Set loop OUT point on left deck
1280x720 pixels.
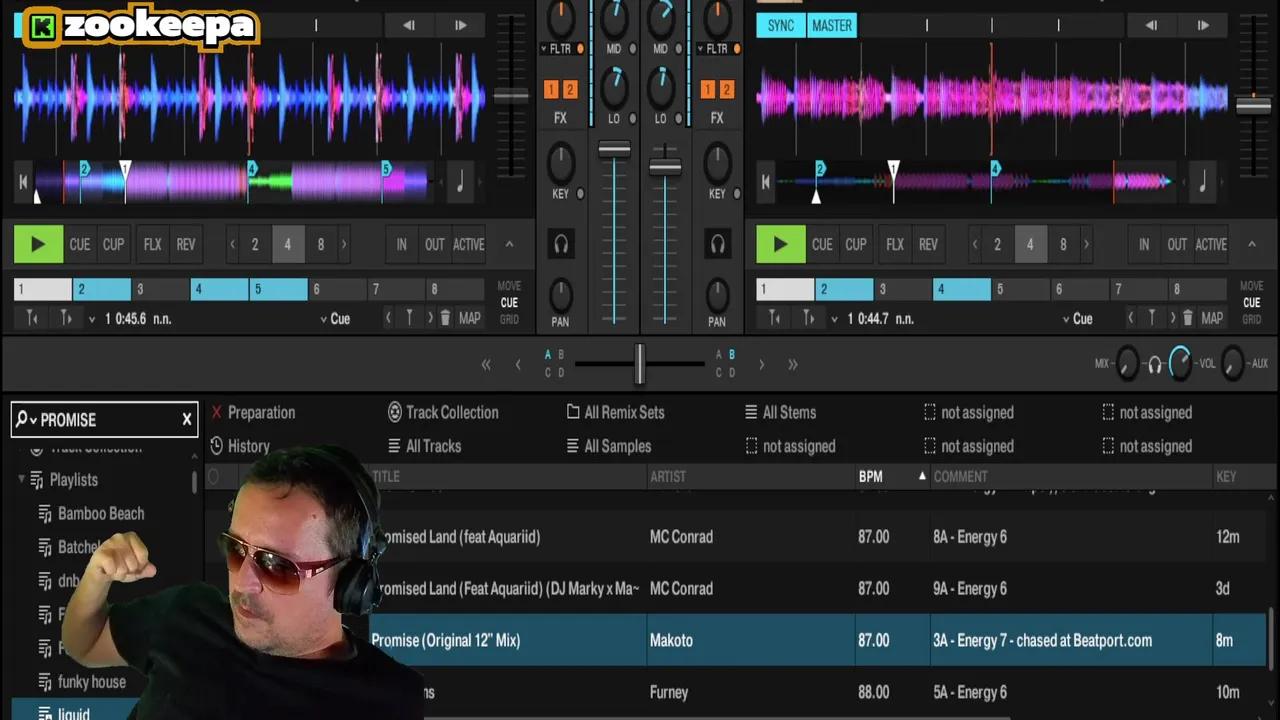pyautogui.click(x=434, y=244)
